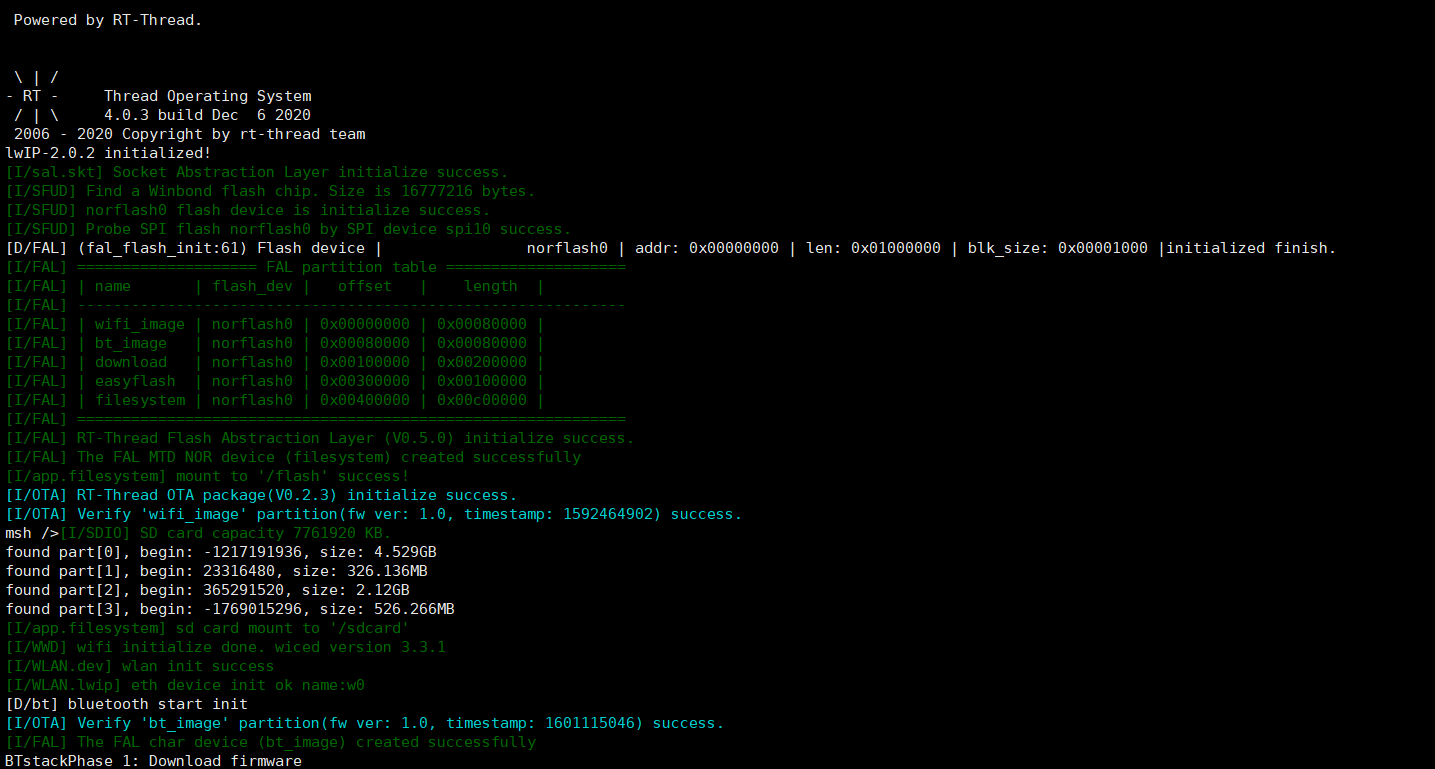This screenshot has height=769, width=1435.
Task: Click the 'FAL partition table' header line
Action: click(x=316, y=267)
